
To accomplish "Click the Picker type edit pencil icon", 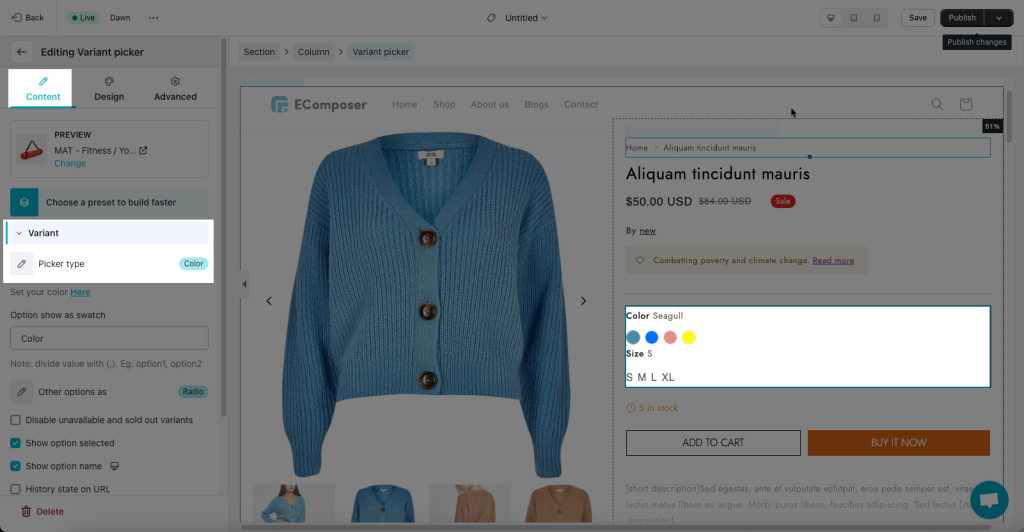I will click(x=22, y=264).
